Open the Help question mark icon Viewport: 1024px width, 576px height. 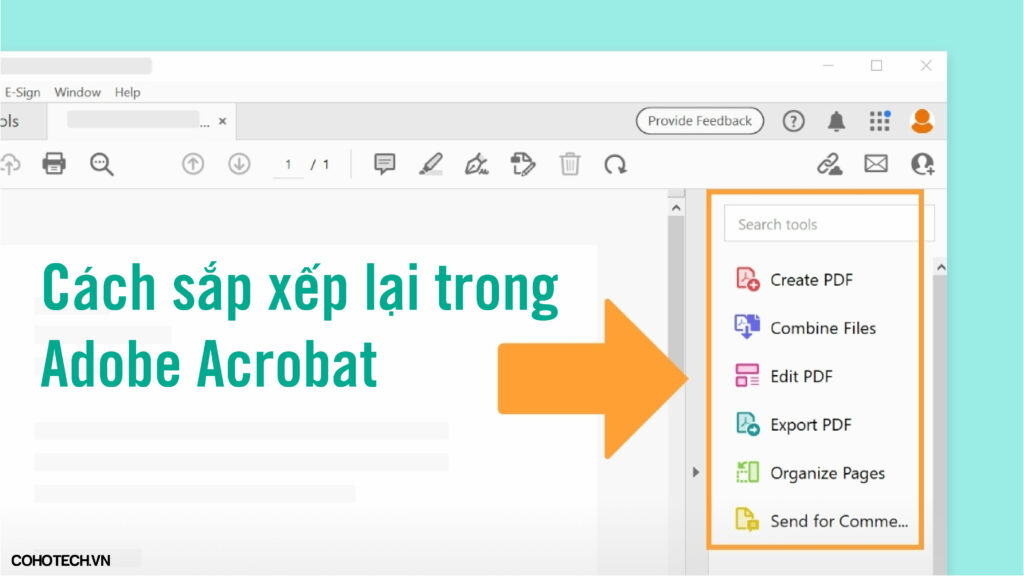coord(793,121)
